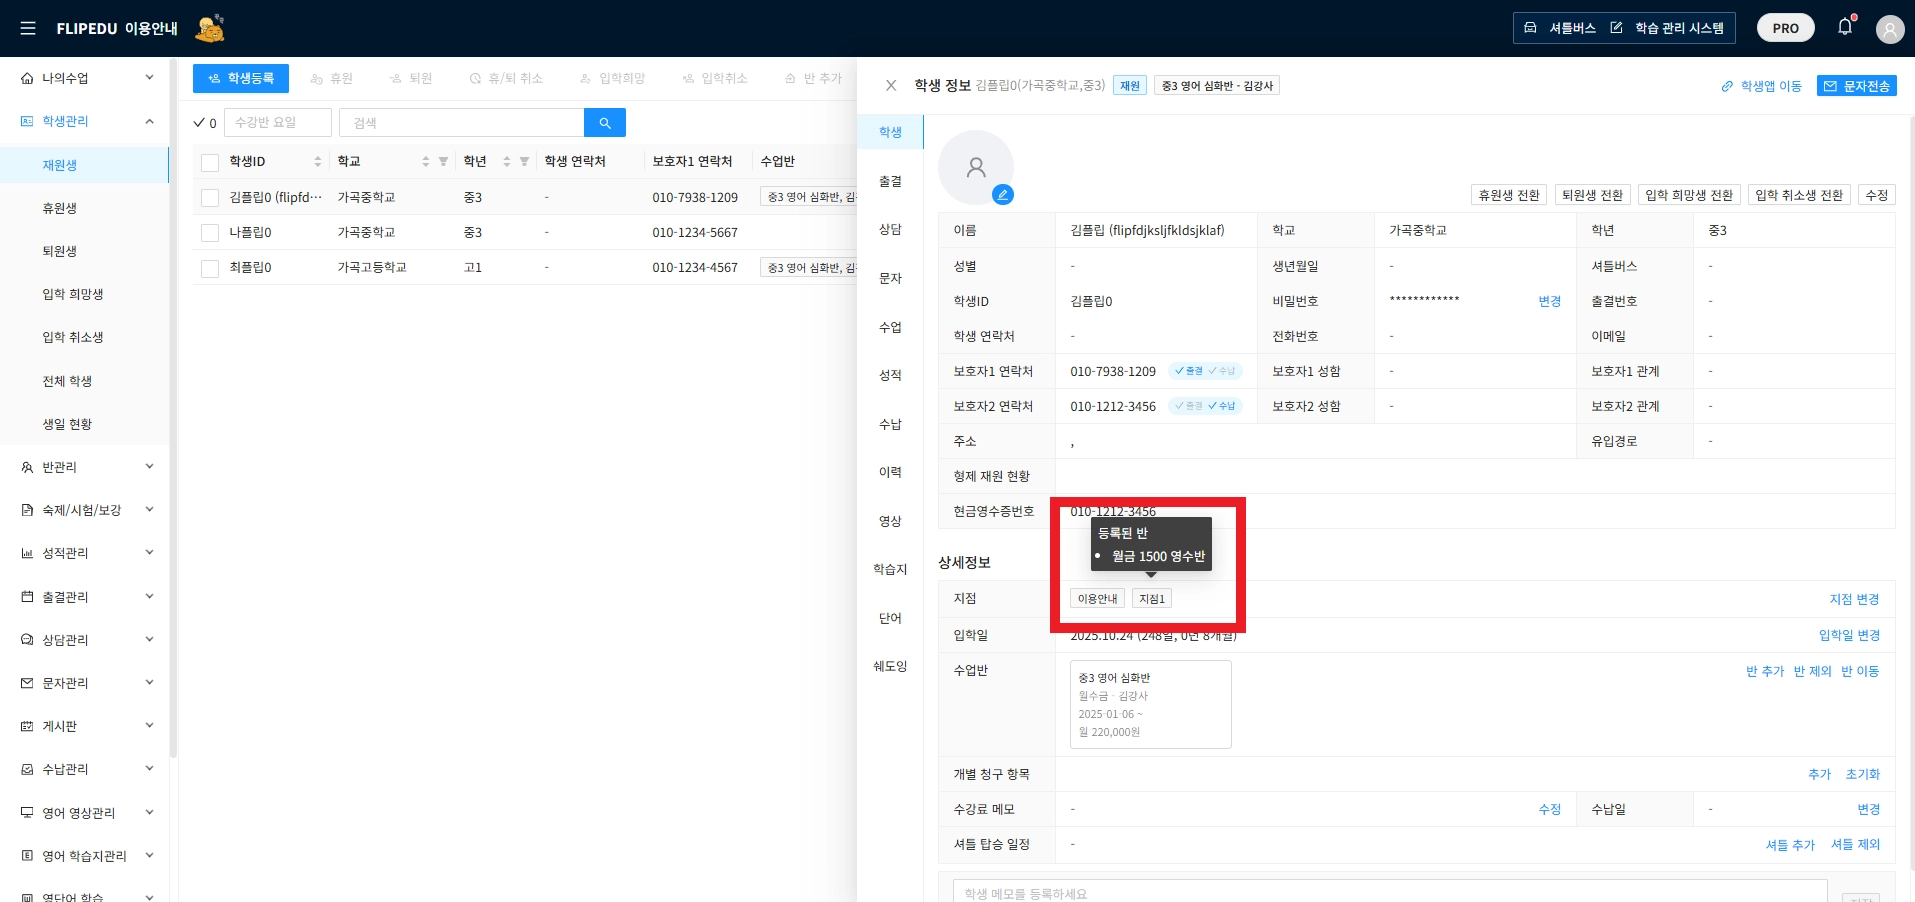The width and height of the screenshot is (1915, 902).
Task: Open the user profile avatar menu
Action: (1889, 29)
